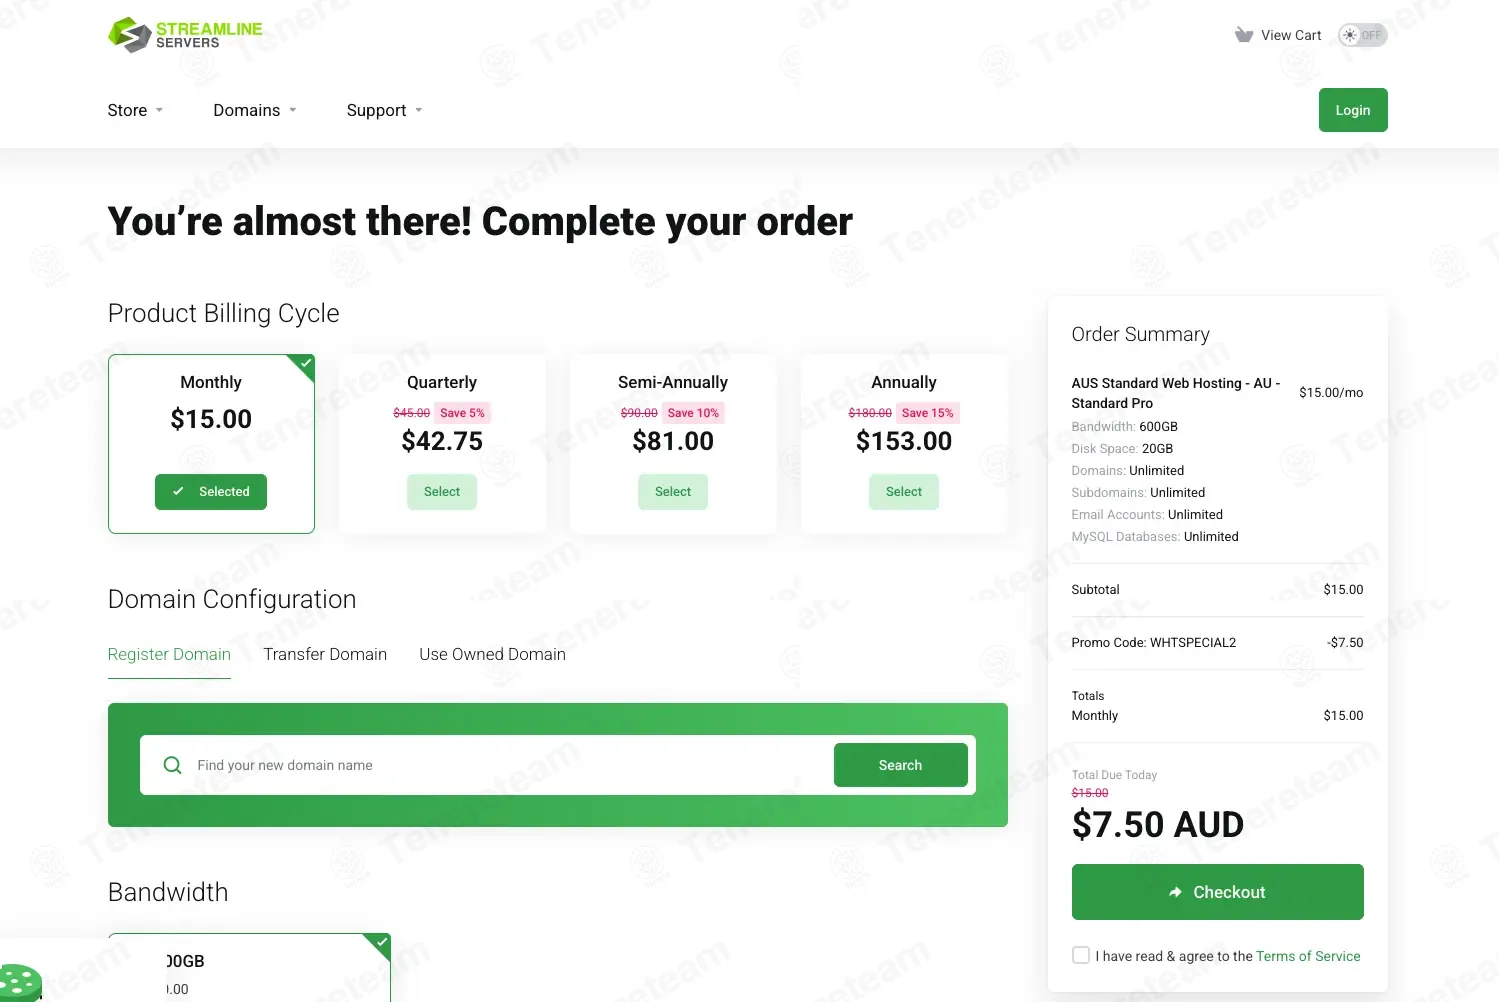Viewport: 1499px width, 1002px height.
Task: Click the arrow icon on Checkout button
Action: [1176, 892]
